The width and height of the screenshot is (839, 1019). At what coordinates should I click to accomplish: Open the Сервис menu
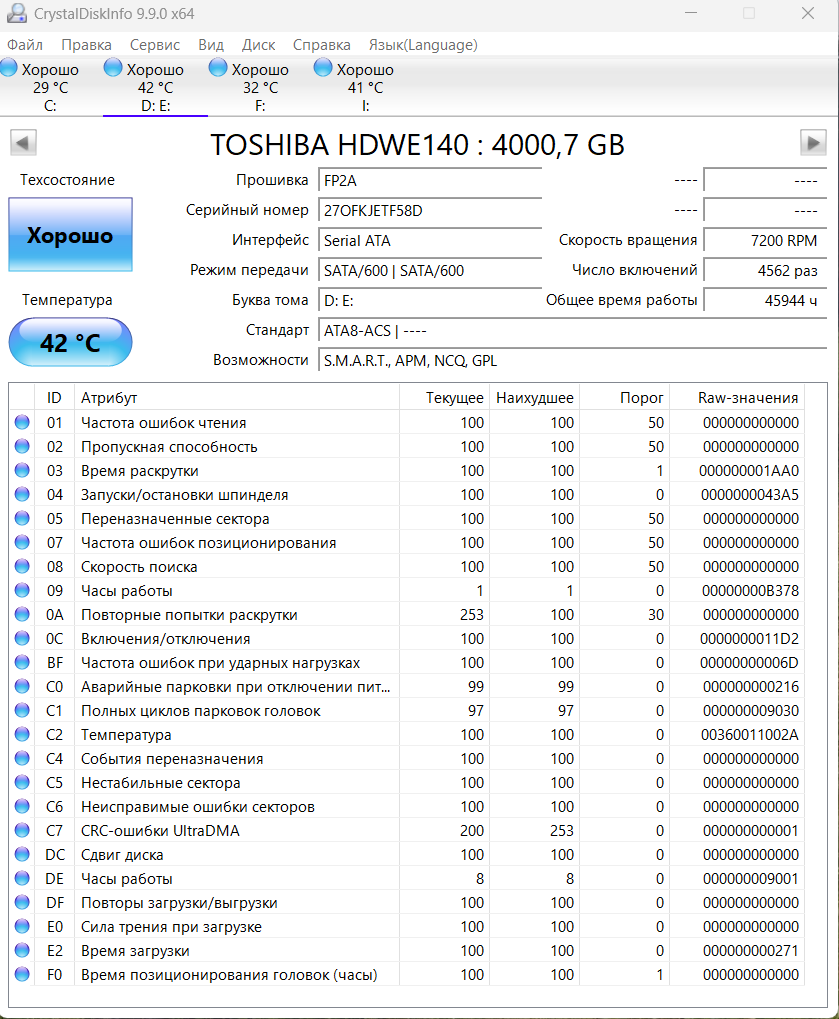point(155,45)
